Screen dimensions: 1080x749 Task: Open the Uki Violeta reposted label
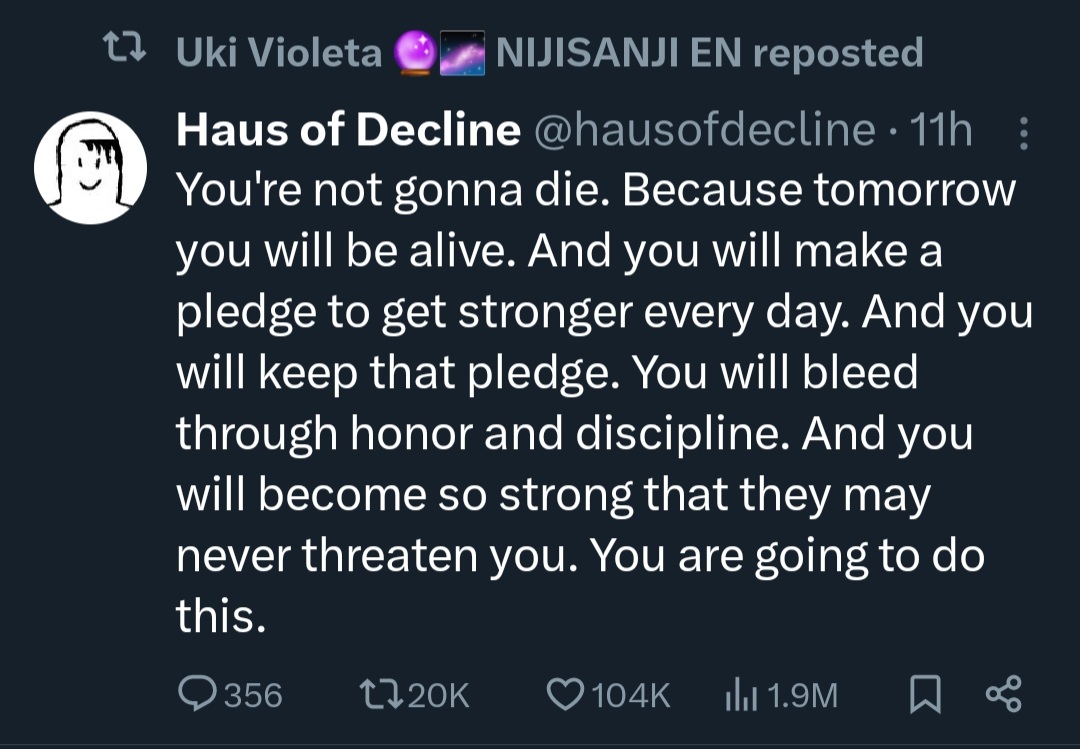[x=550, y=52]
